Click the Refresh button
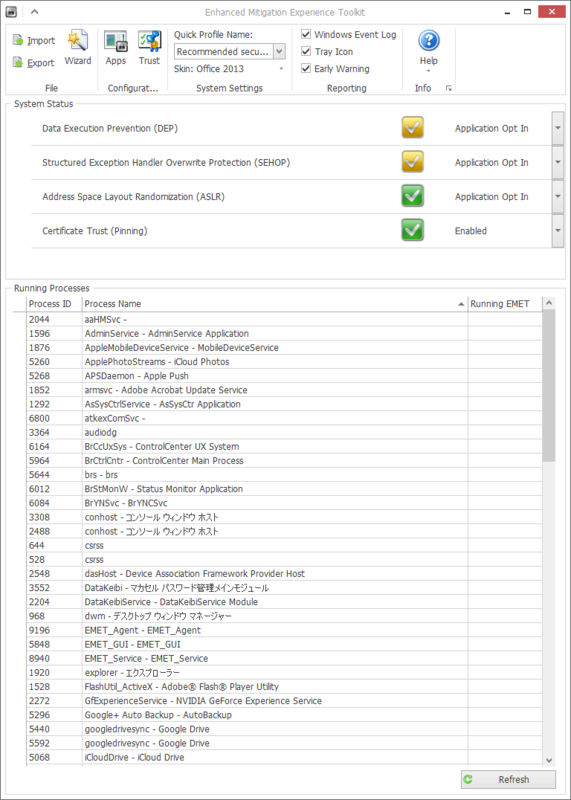The image size is (571, 800). (508, 780)
